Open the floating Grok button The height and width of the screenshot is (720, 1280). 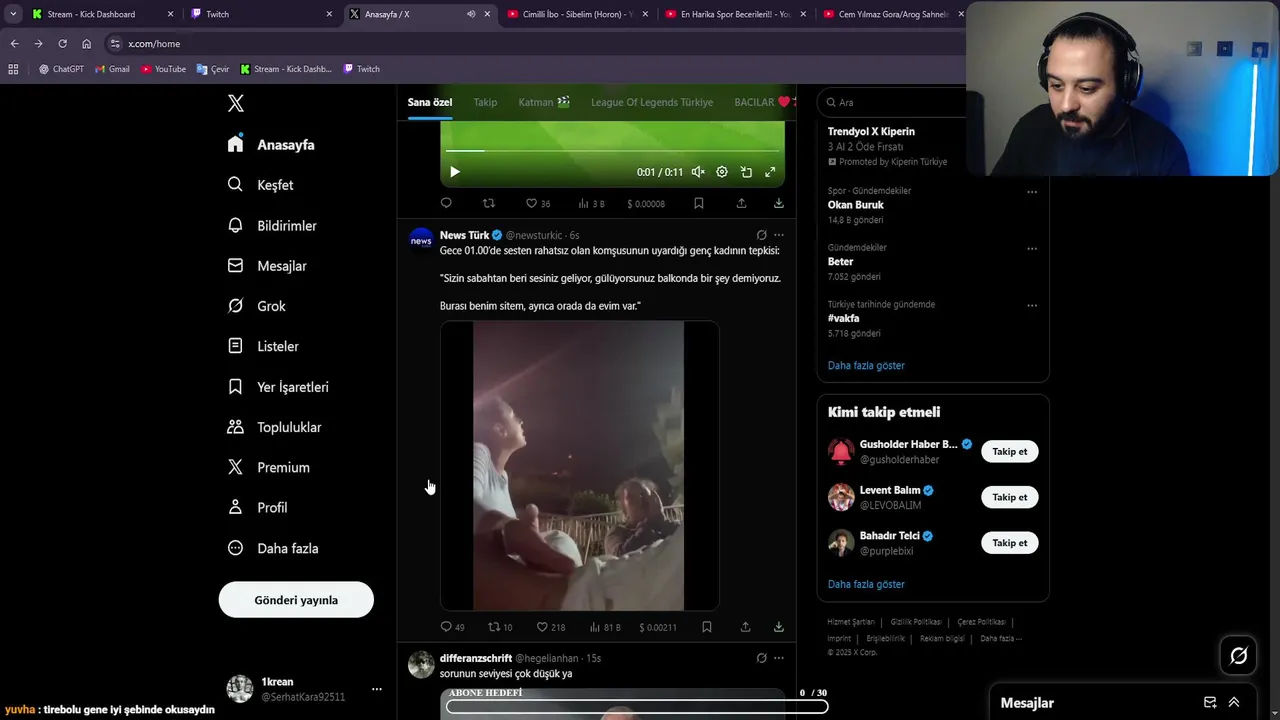pyautogui.click(x=1238, y=656)
